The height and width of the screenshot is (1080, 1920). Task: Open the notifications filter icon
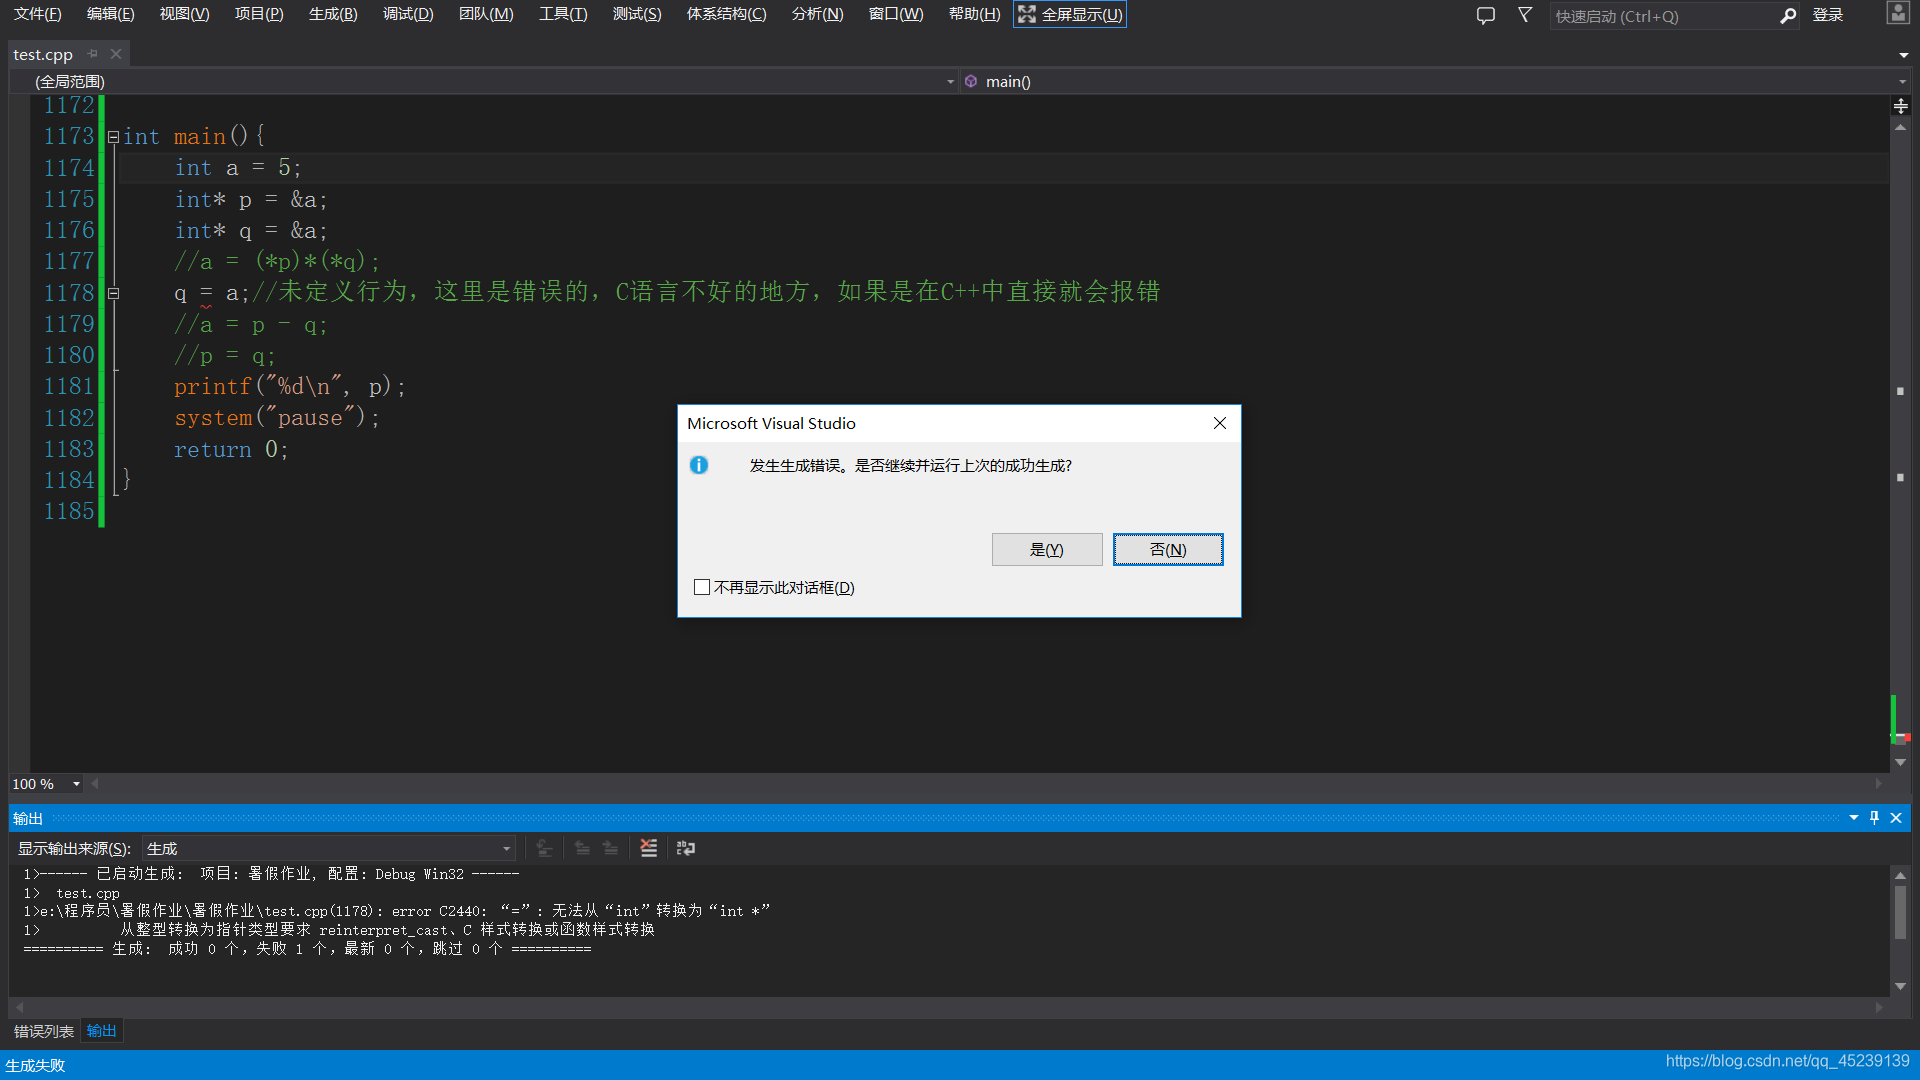[1524, 15]
